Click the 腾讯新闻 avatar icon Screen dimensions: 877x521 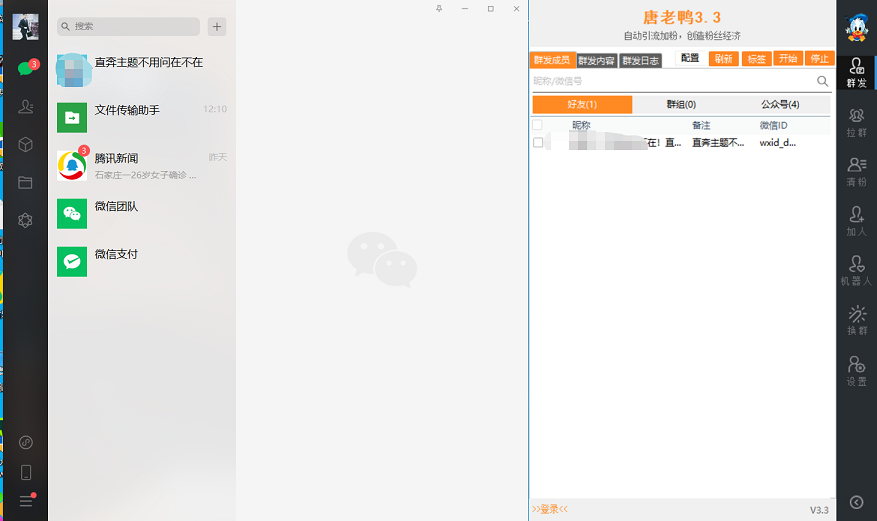click(x=72, y=165)
